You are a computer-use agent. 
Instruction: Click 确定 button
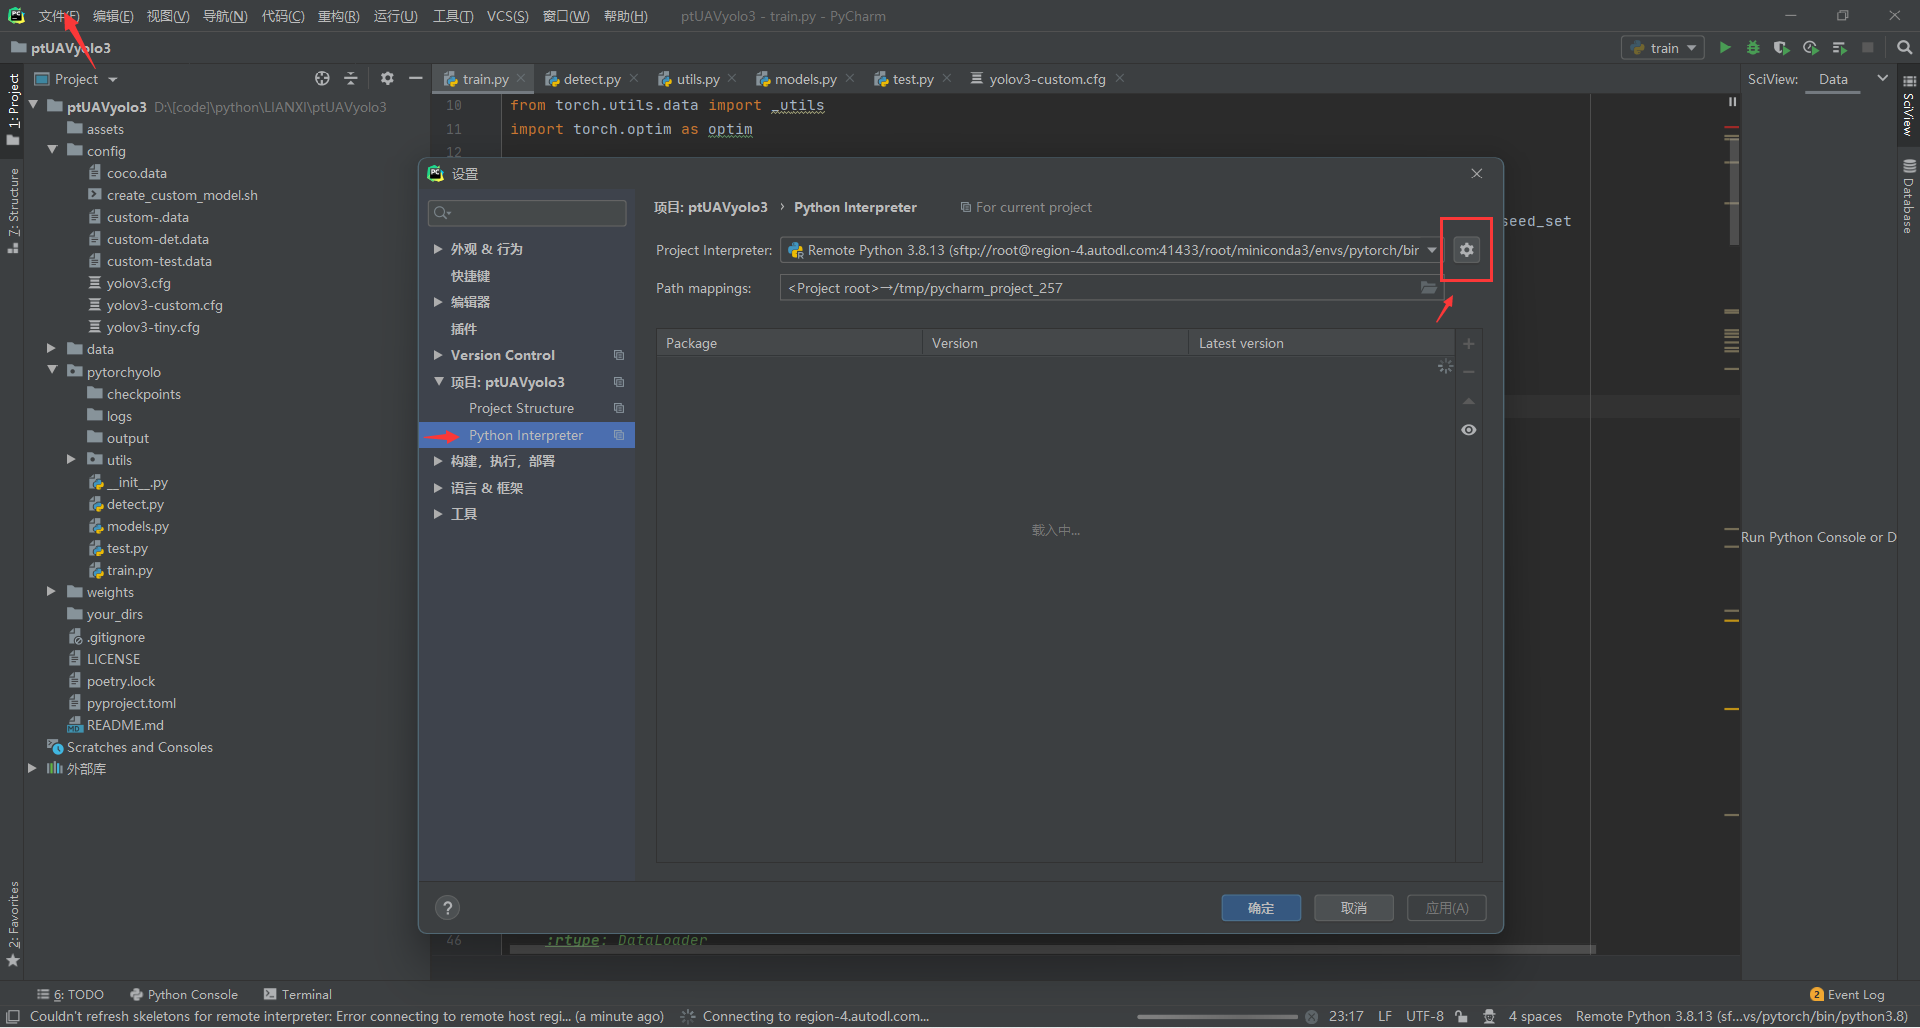pyautogui.click(x=1261, y=908)
